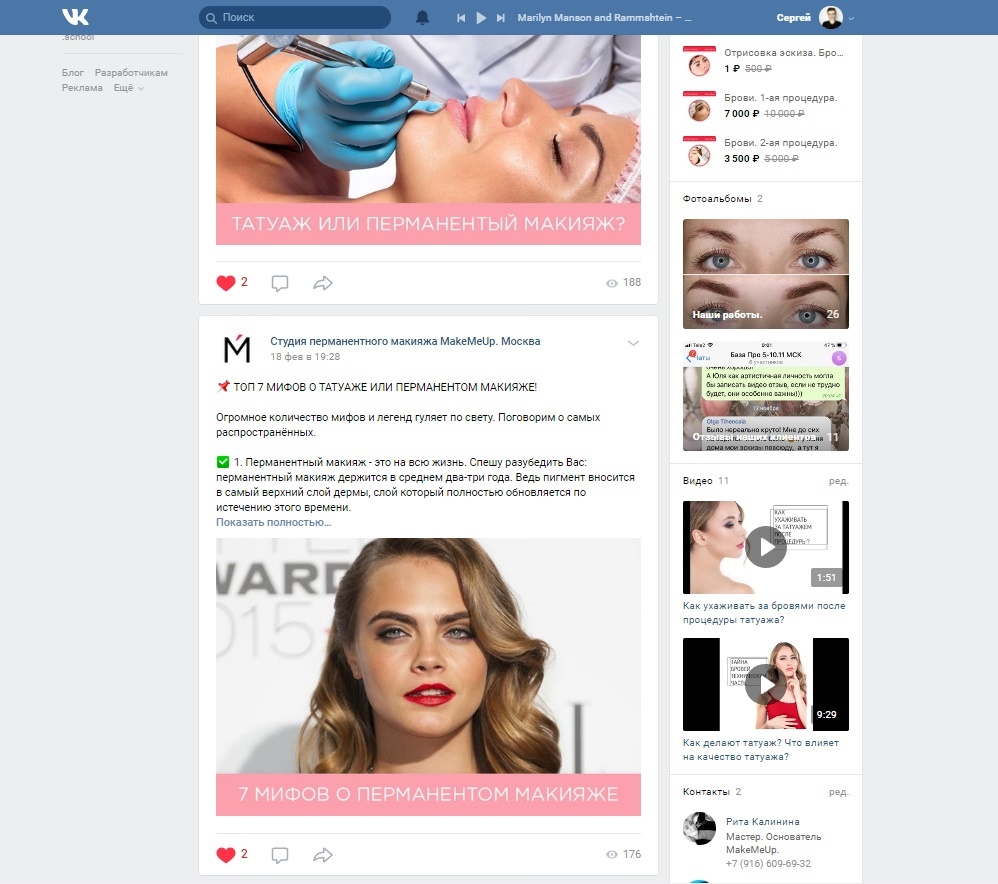Click ред. next to Контакты
Viewport: 998px width, 884px height.
[x=838, y=792]
